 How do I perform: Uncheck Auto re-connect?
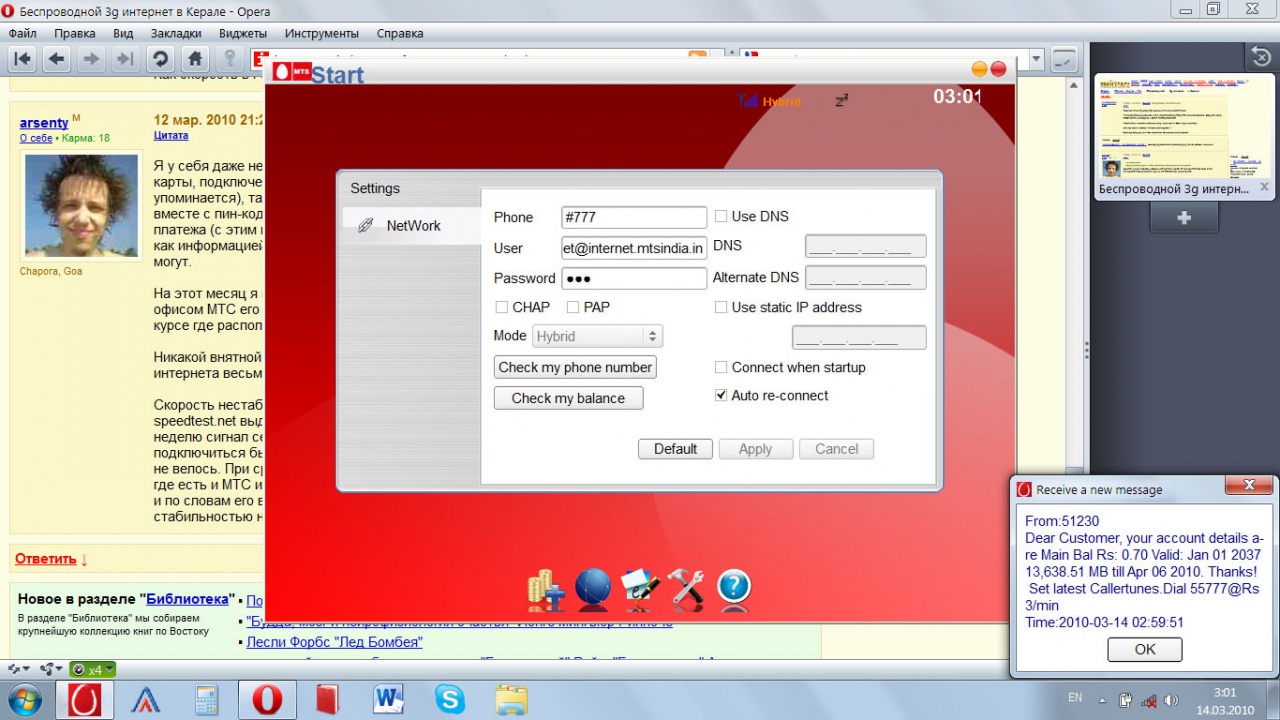click(x=721, y=396)
